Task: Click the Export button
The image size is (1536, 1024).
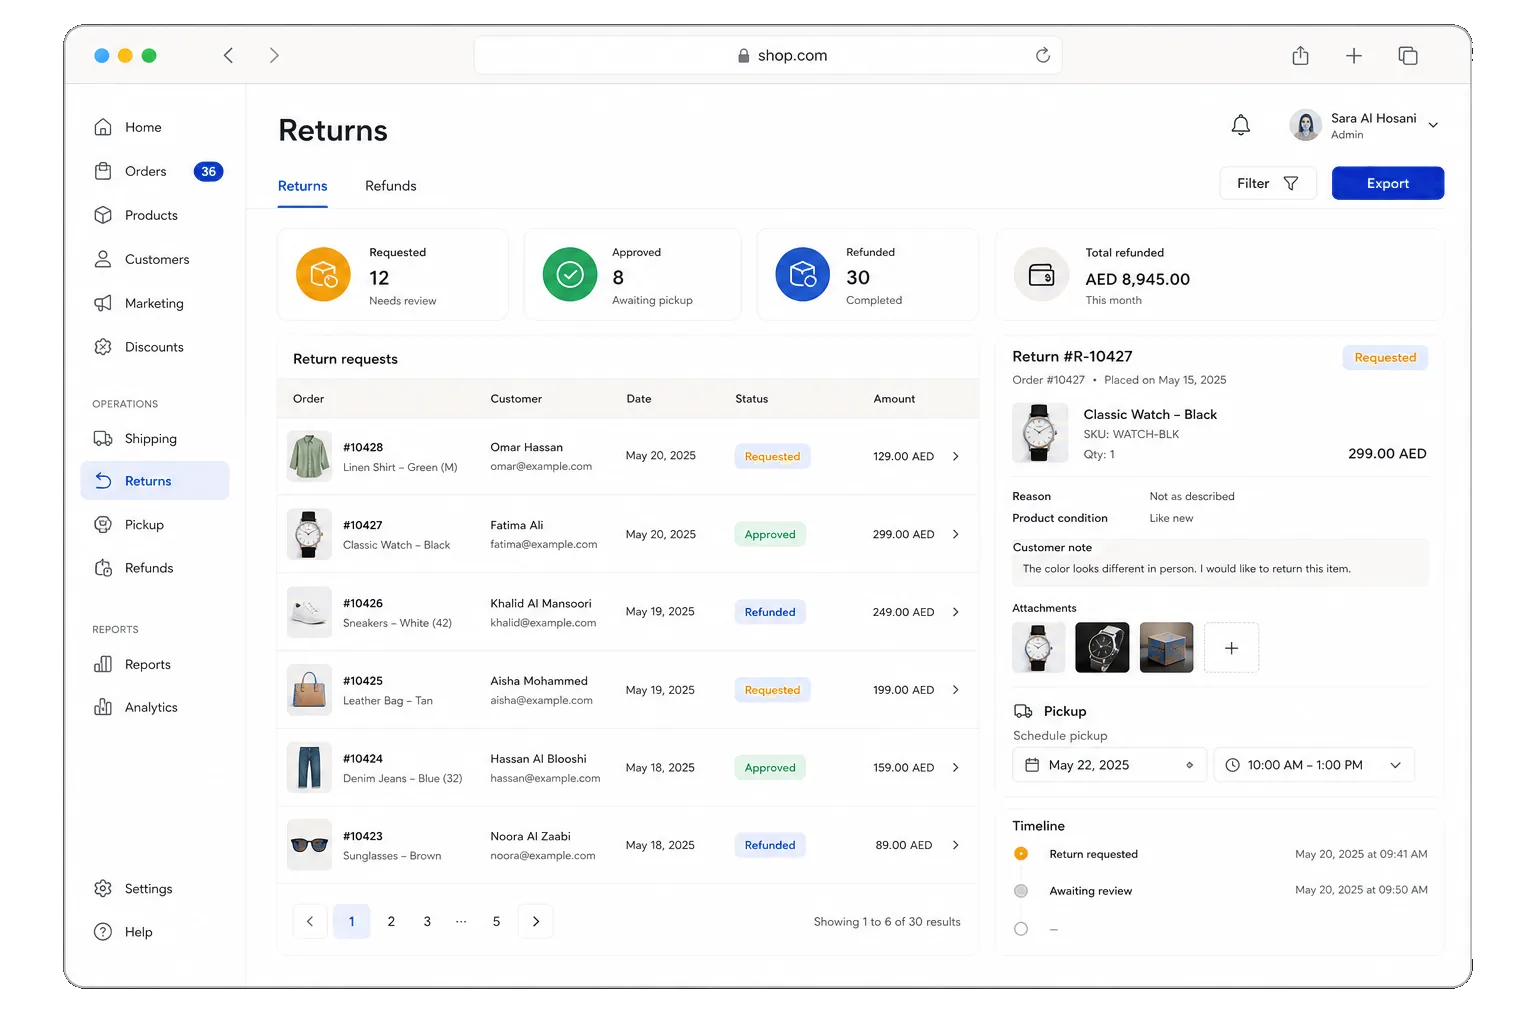Action: tap(1388, 183)
